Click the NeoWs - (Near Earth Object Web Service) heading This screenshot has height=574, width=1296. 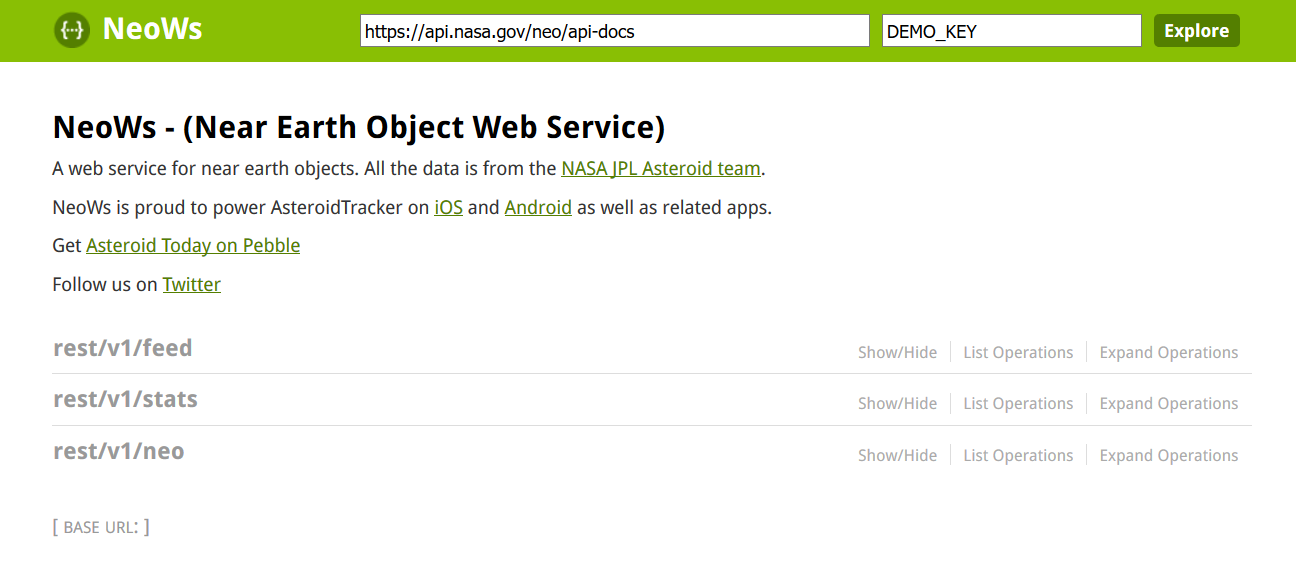(359, 127)
